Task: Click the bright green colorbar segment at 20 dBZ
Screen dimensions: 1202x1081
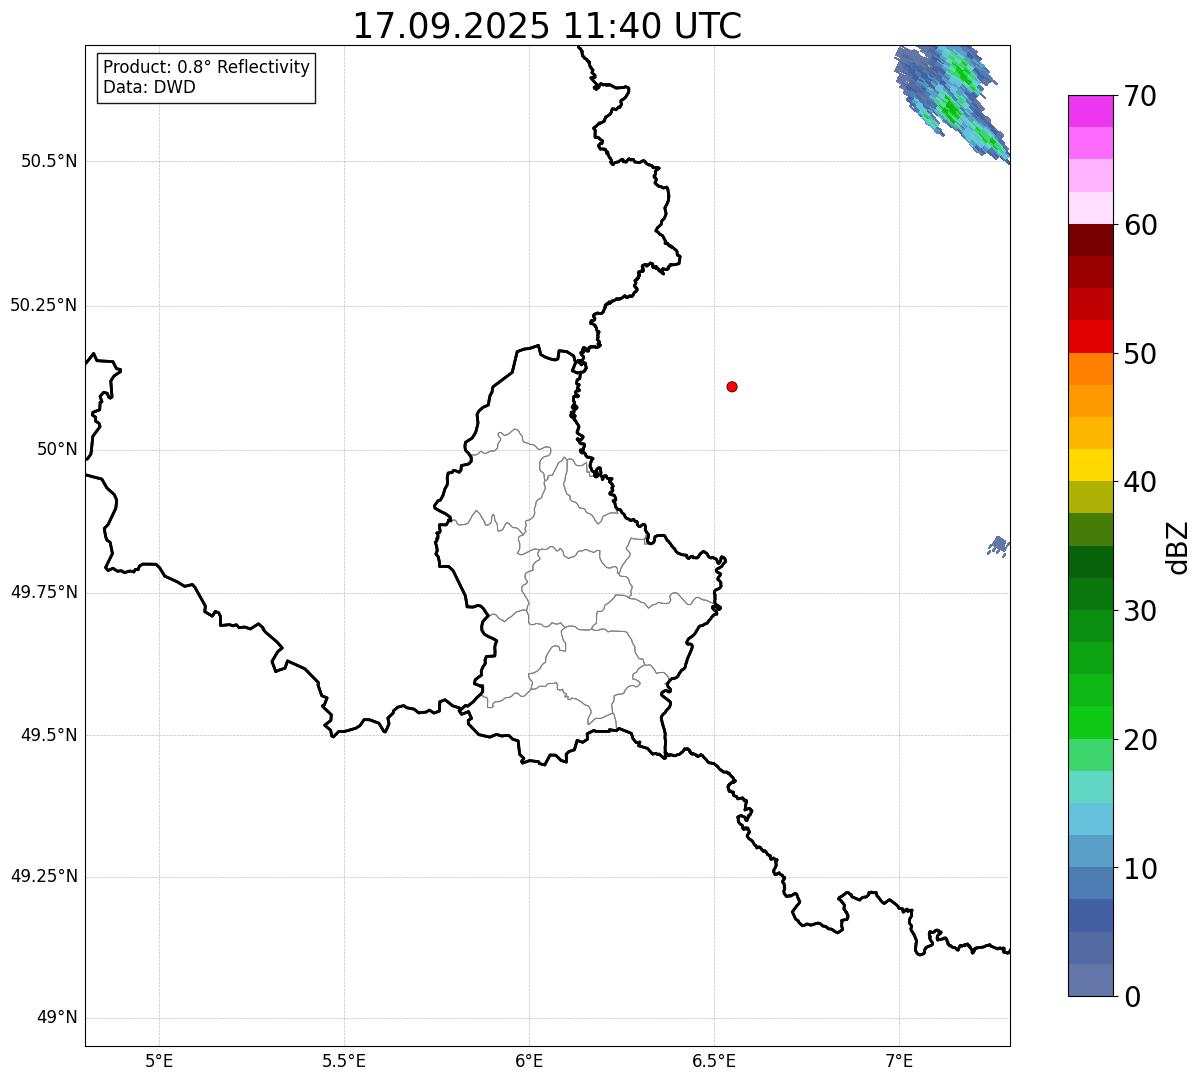Action: click(1090, 723)
